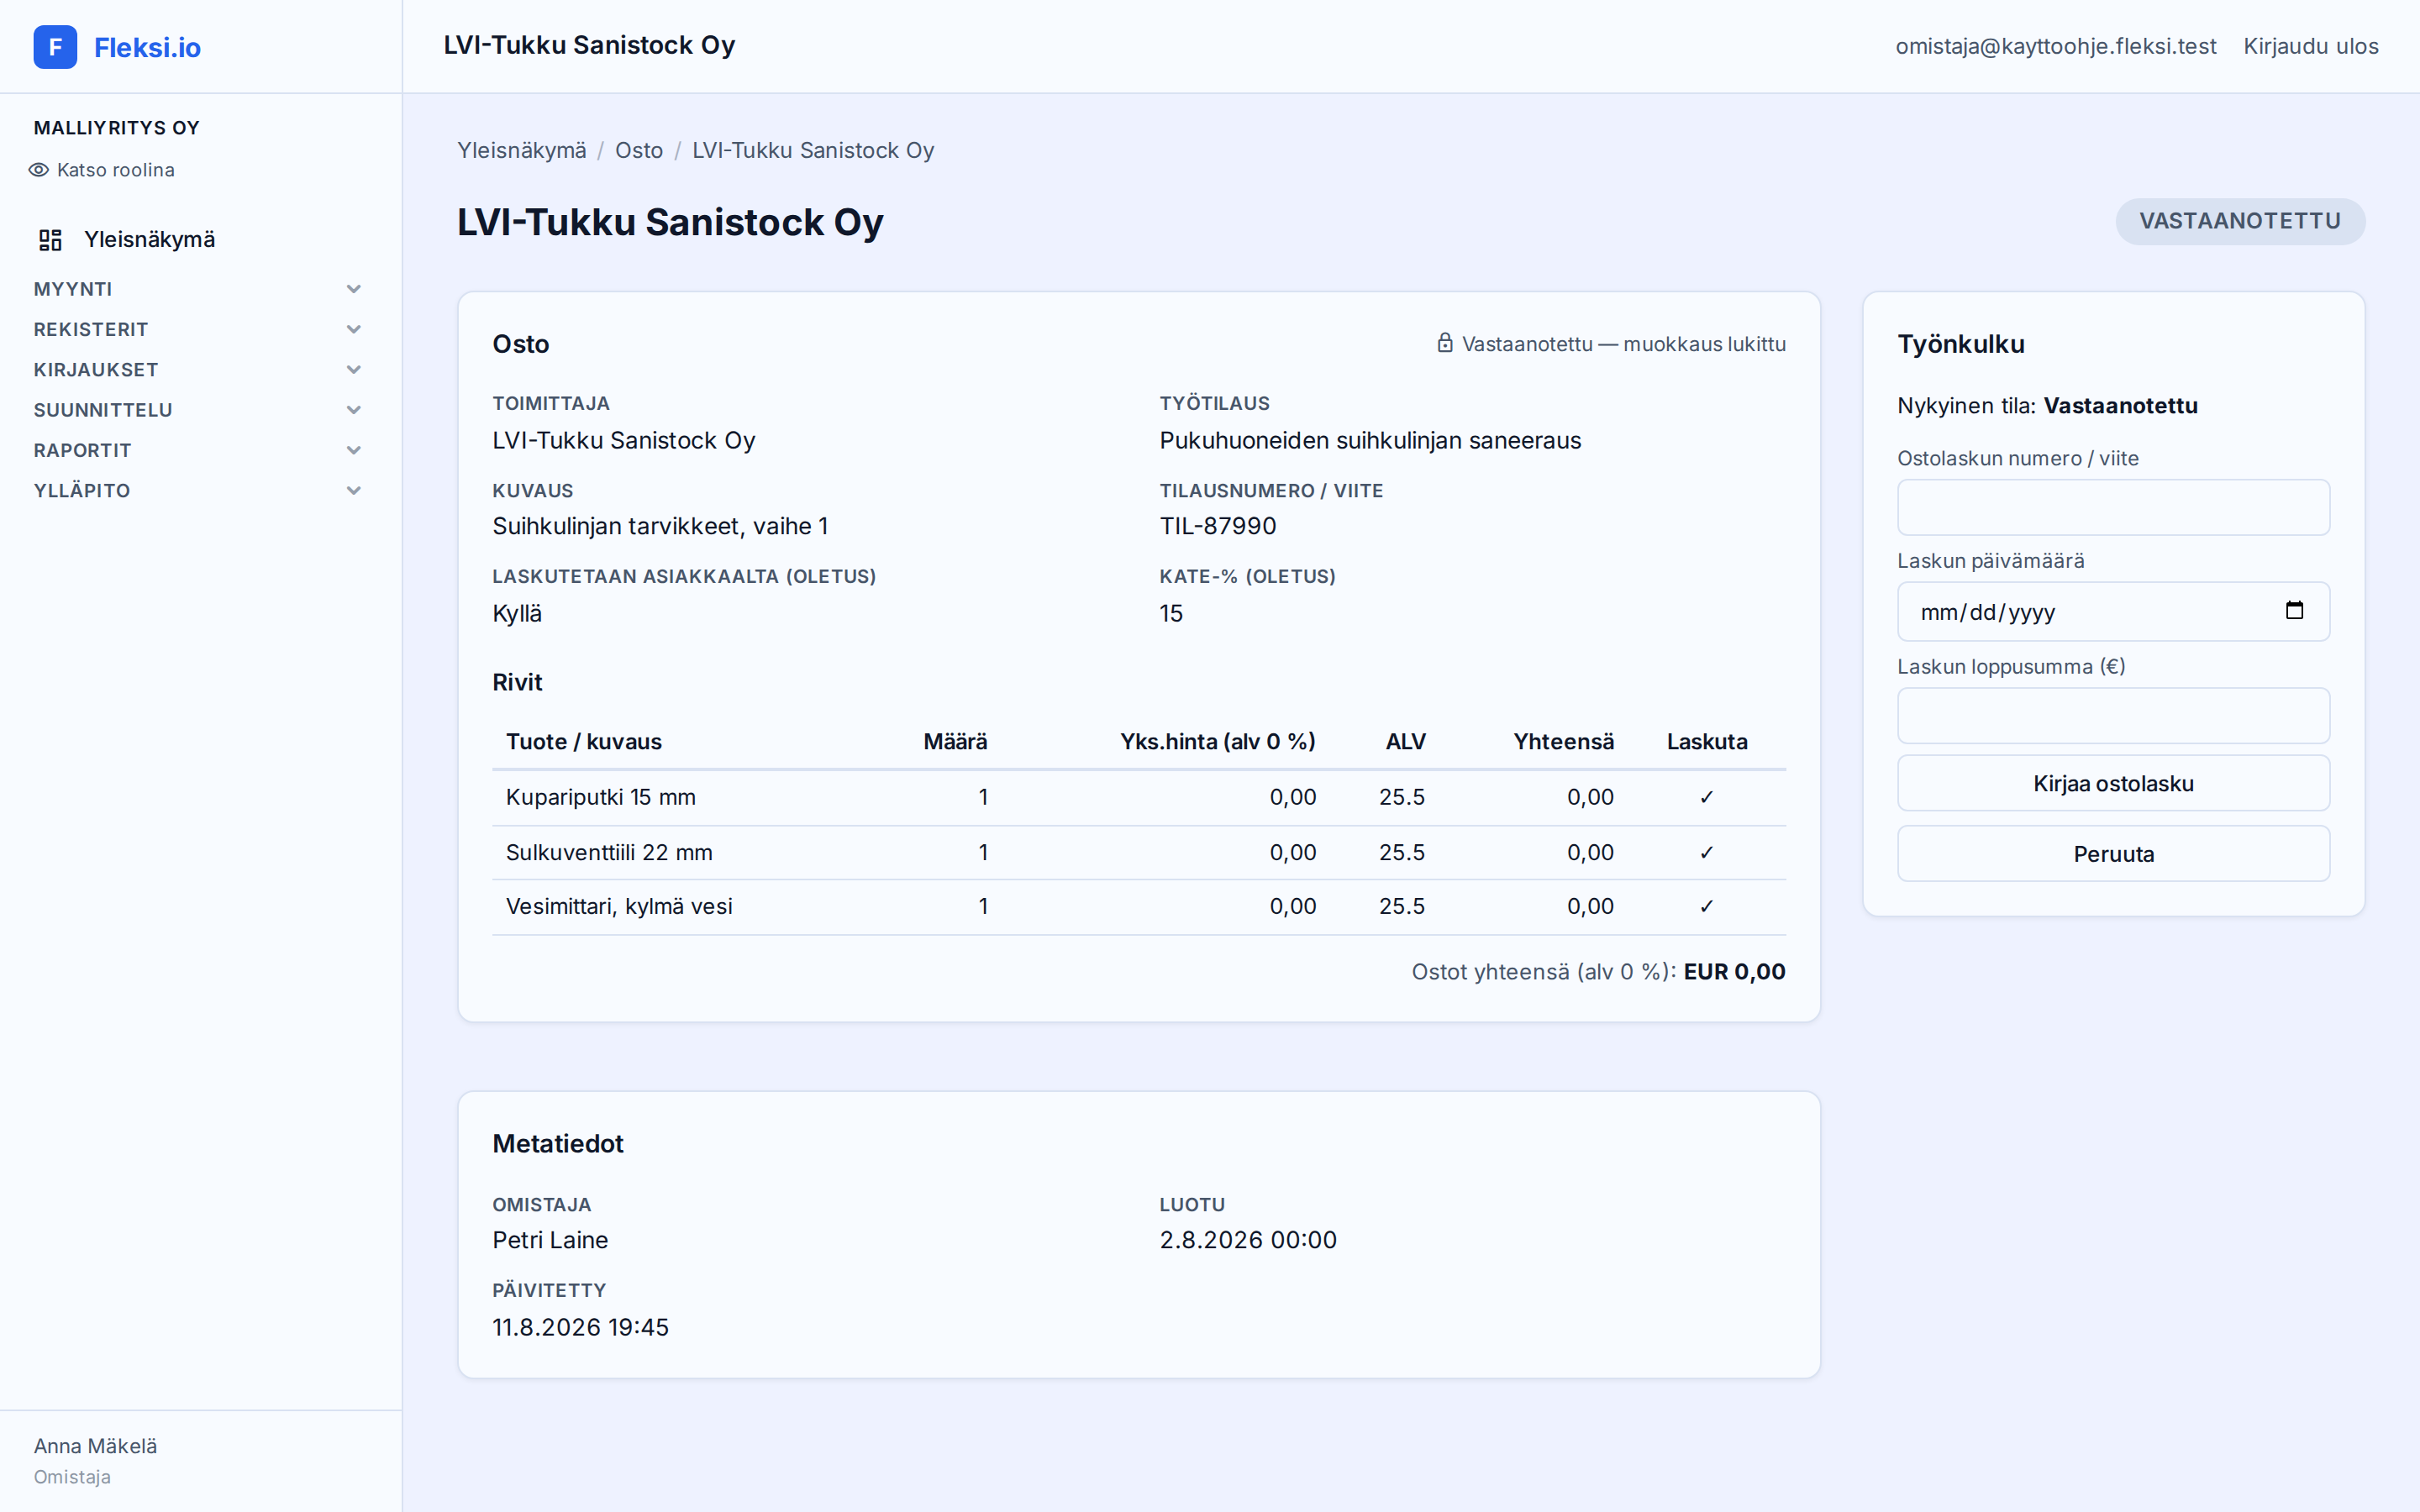The width and height of the screenshot is (2420, 1512).
Task: Click the Kirjaa ostolasku button
Action: tap(2113, 783)
